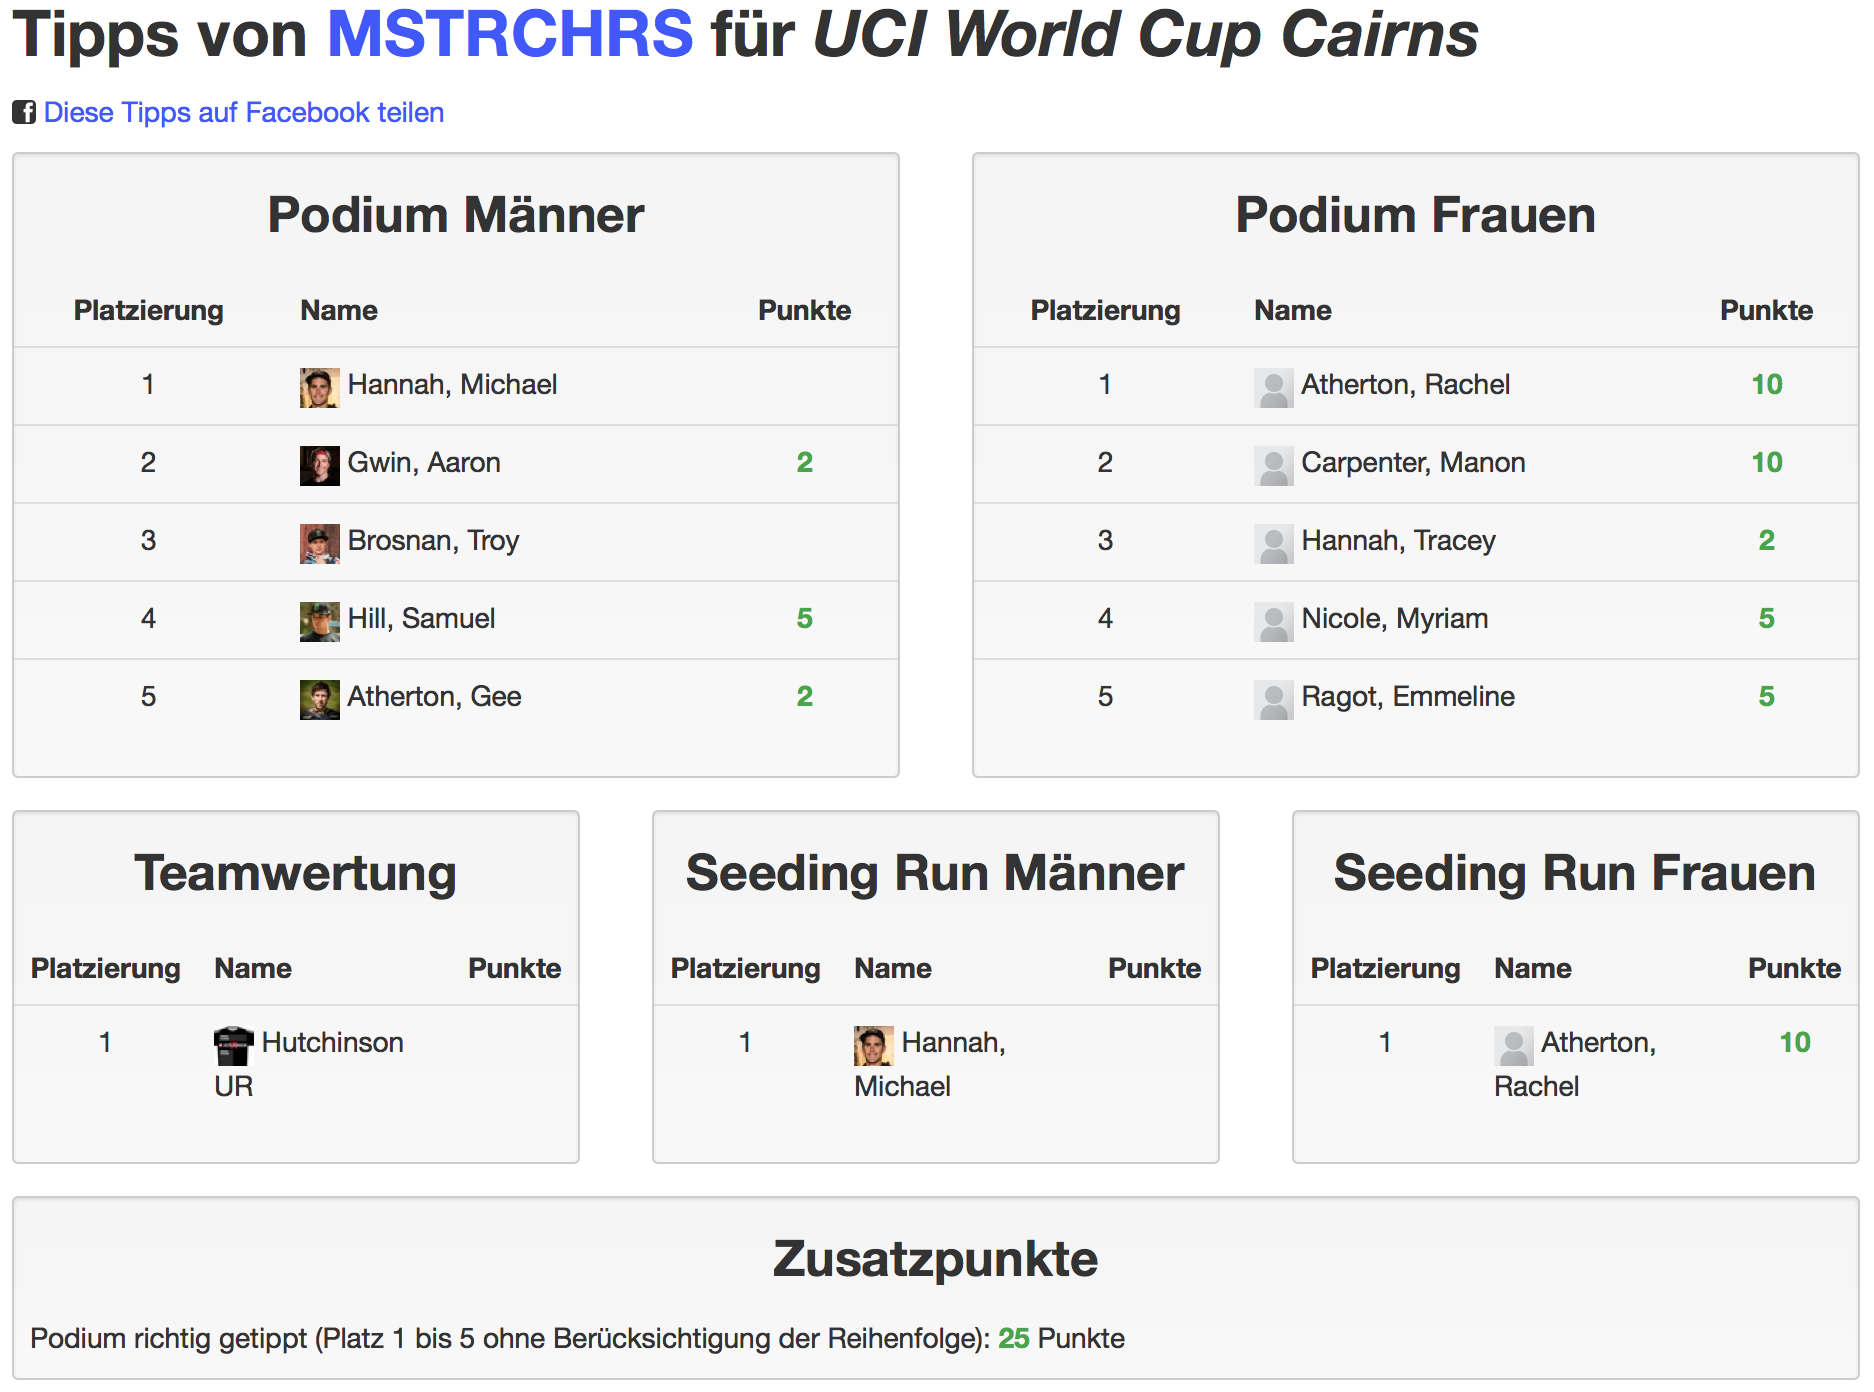This screenshot has height=1392, width=1874.
Task: Click Michael Hannah's avatar in Podium Männer
Action: pyautogui.click(x=319, y=388)
